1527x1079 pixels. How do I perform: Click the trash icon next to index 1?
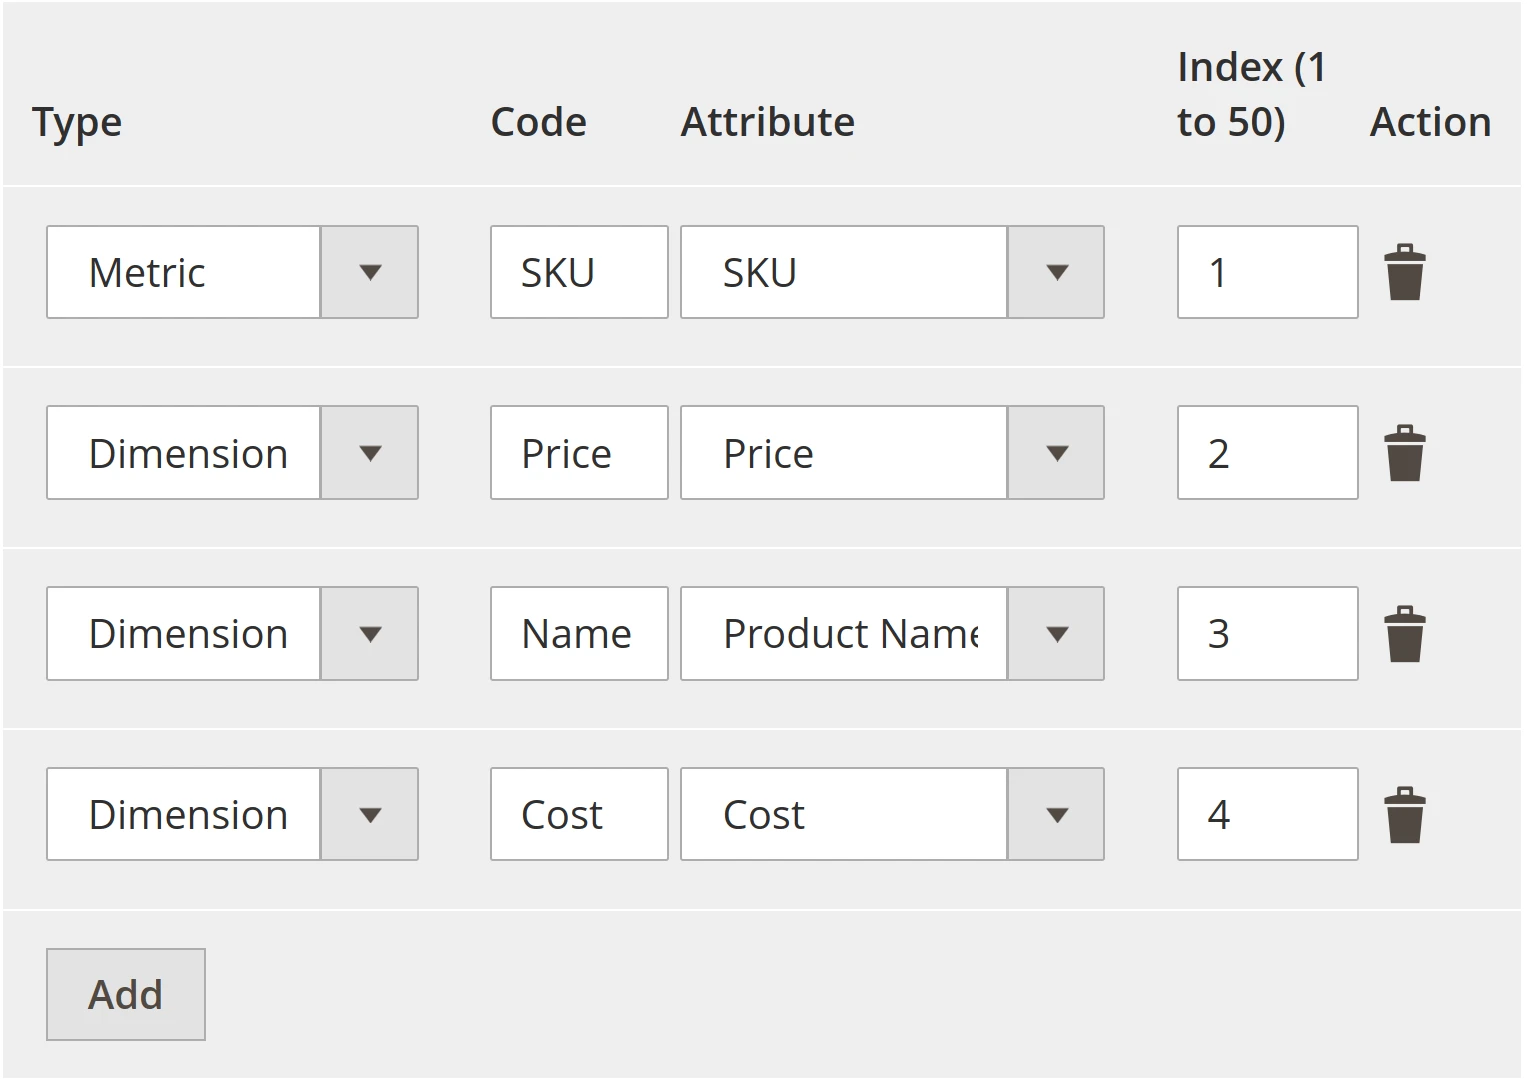(x=1404, y=272)
